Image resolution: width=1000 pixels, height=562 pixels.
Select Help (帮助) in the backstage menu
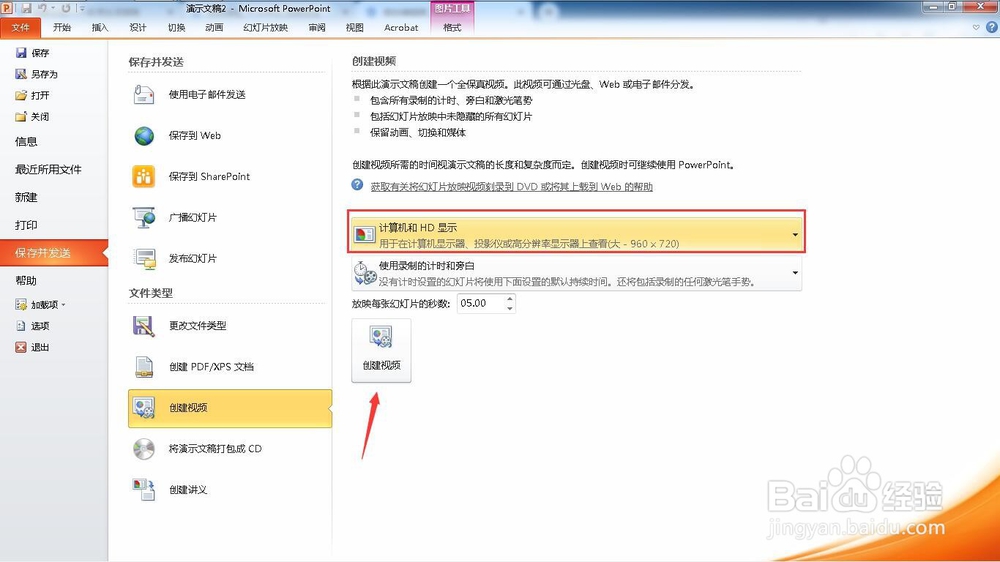pos(26,281)
